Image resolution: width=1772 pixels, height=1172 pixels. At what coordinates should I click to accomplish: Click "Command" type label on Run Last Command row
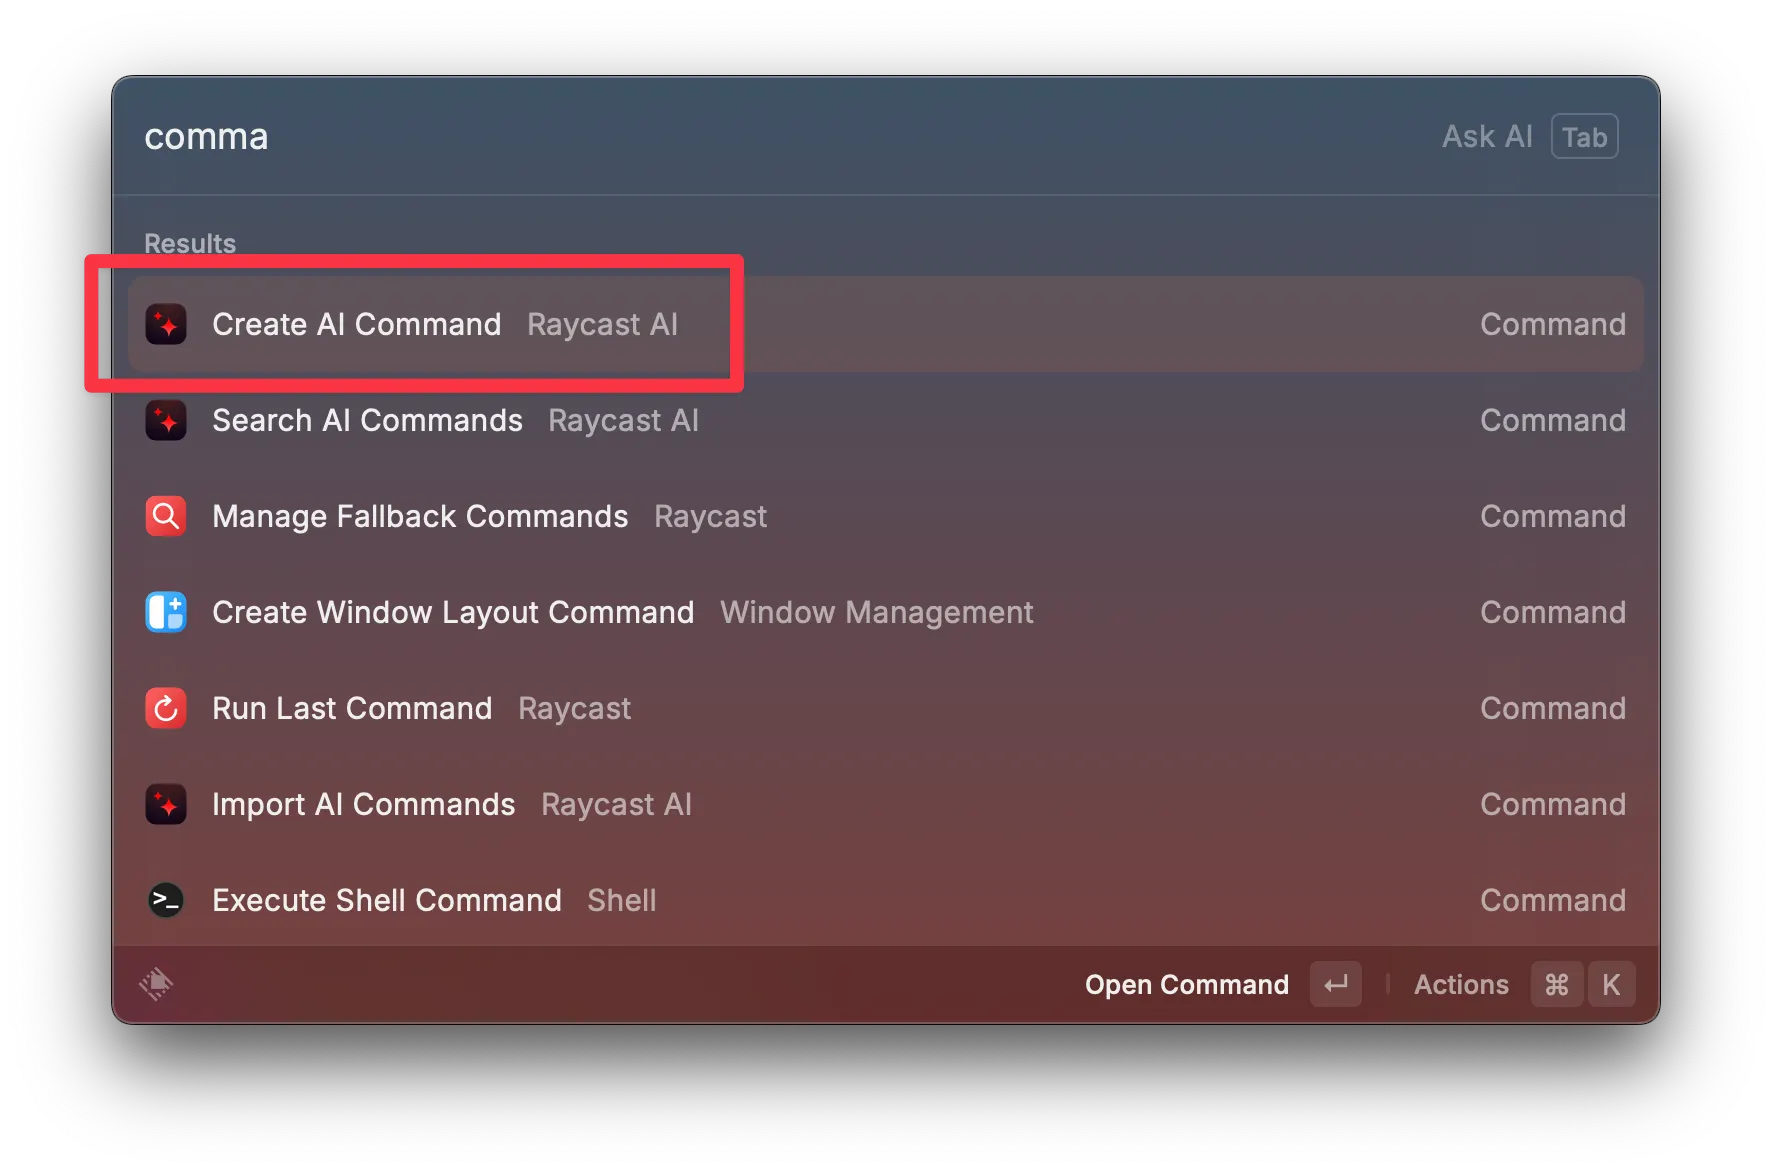[1553, 708]
